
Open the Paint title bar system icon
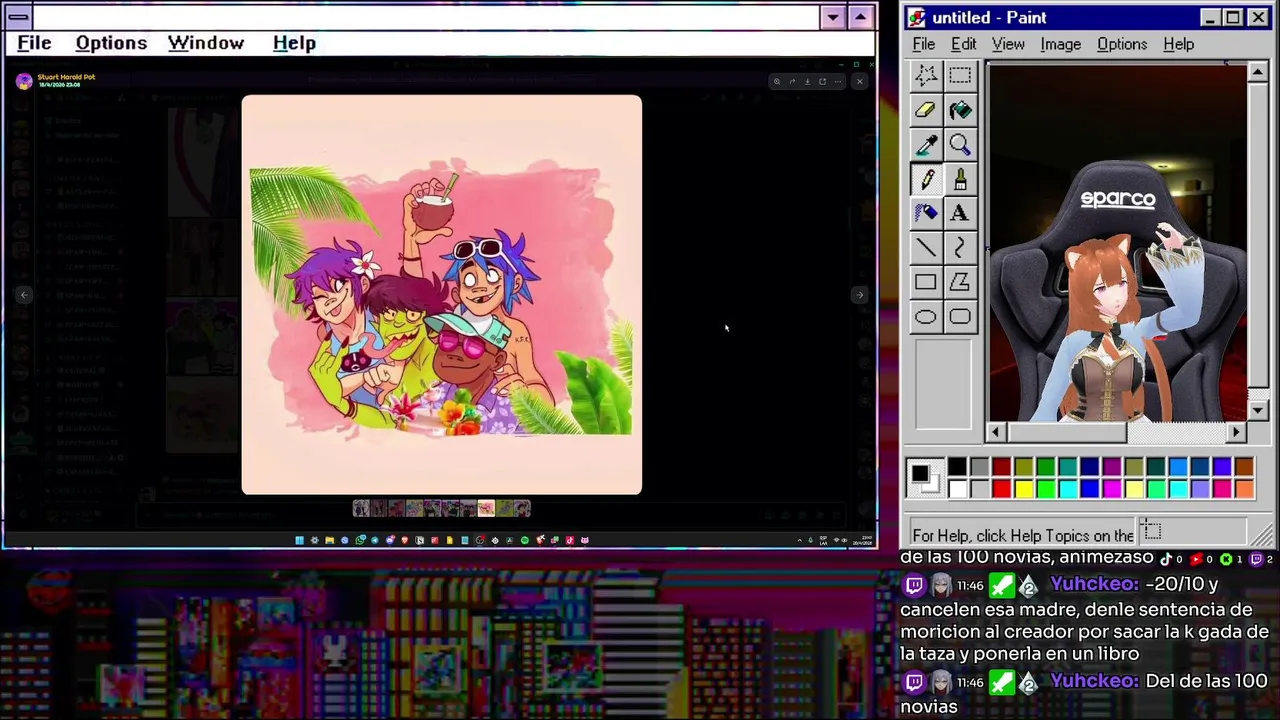point(916,18)
